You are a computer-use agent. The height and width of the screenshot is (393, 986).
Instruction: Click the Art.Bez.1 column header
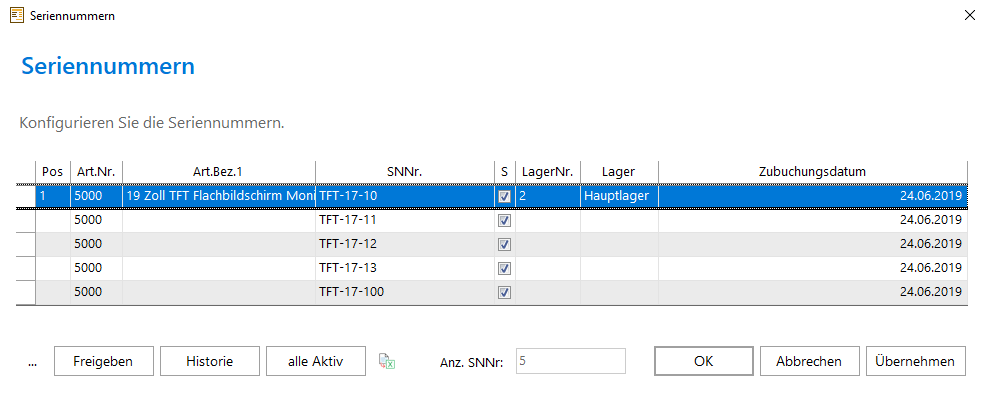[x=219, y=171]
